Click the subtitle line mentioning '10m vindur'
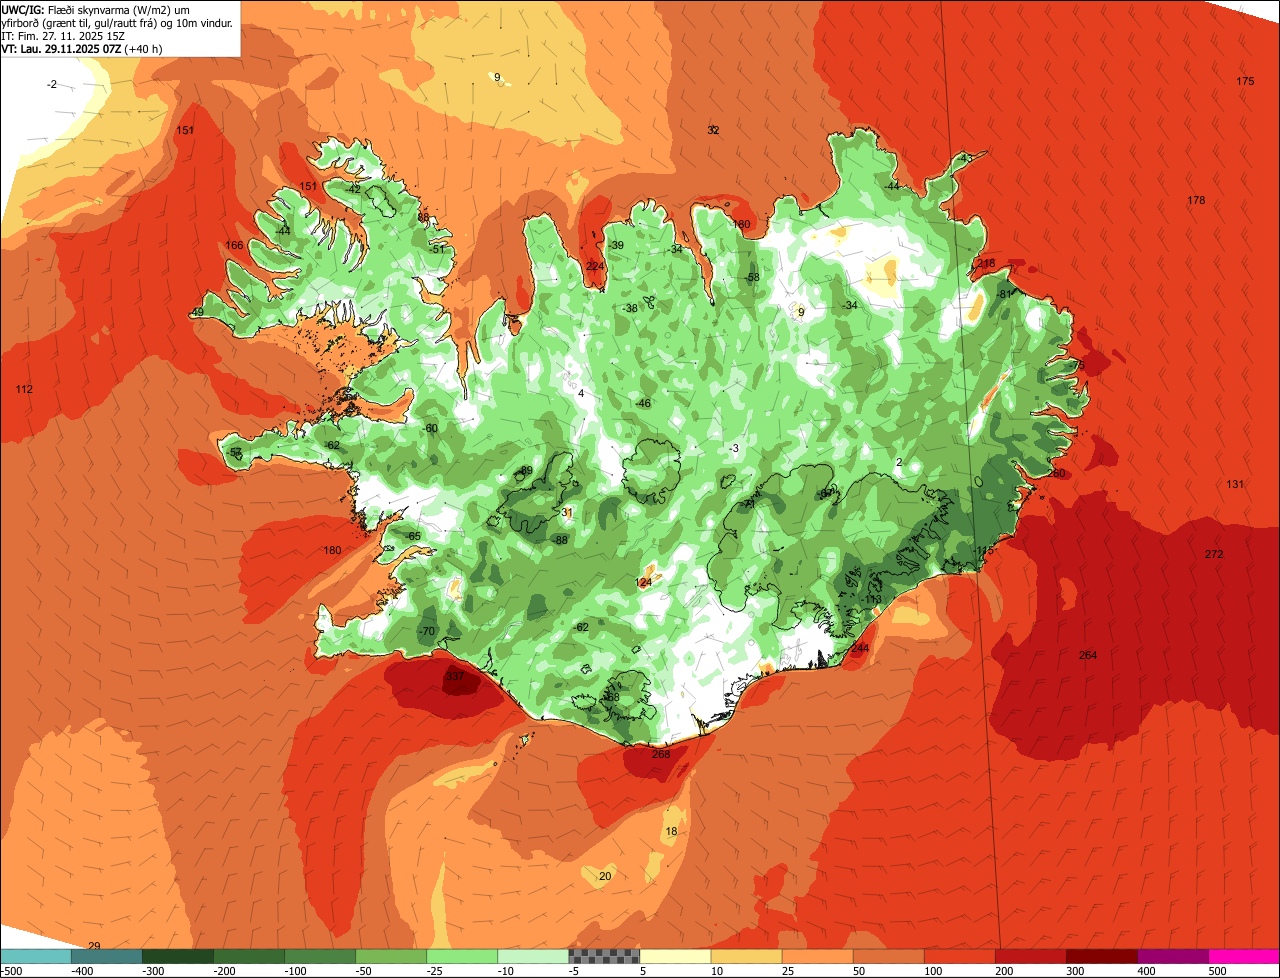 pyautogui.click(x=118, y=22)
